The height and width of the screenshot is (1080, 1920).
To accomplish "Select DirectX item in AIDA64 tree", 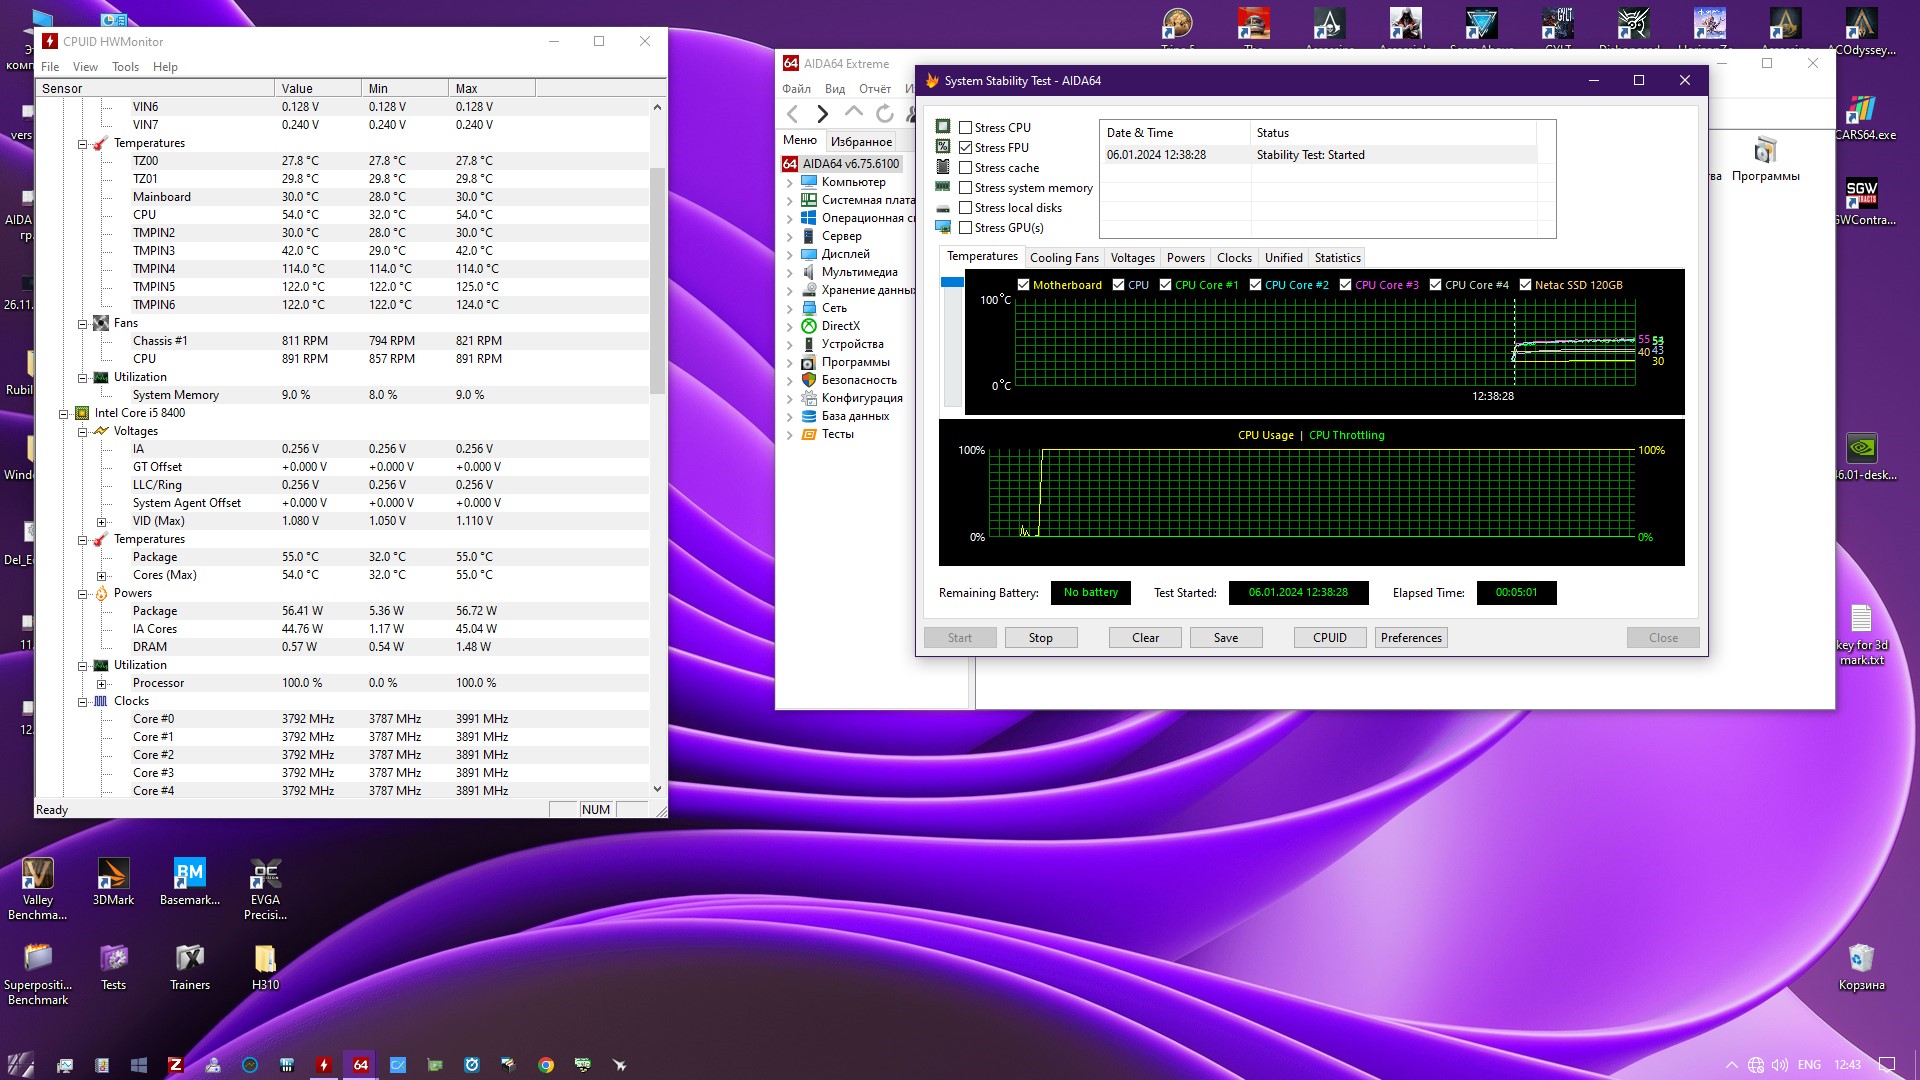I will [x=840, y=326].
